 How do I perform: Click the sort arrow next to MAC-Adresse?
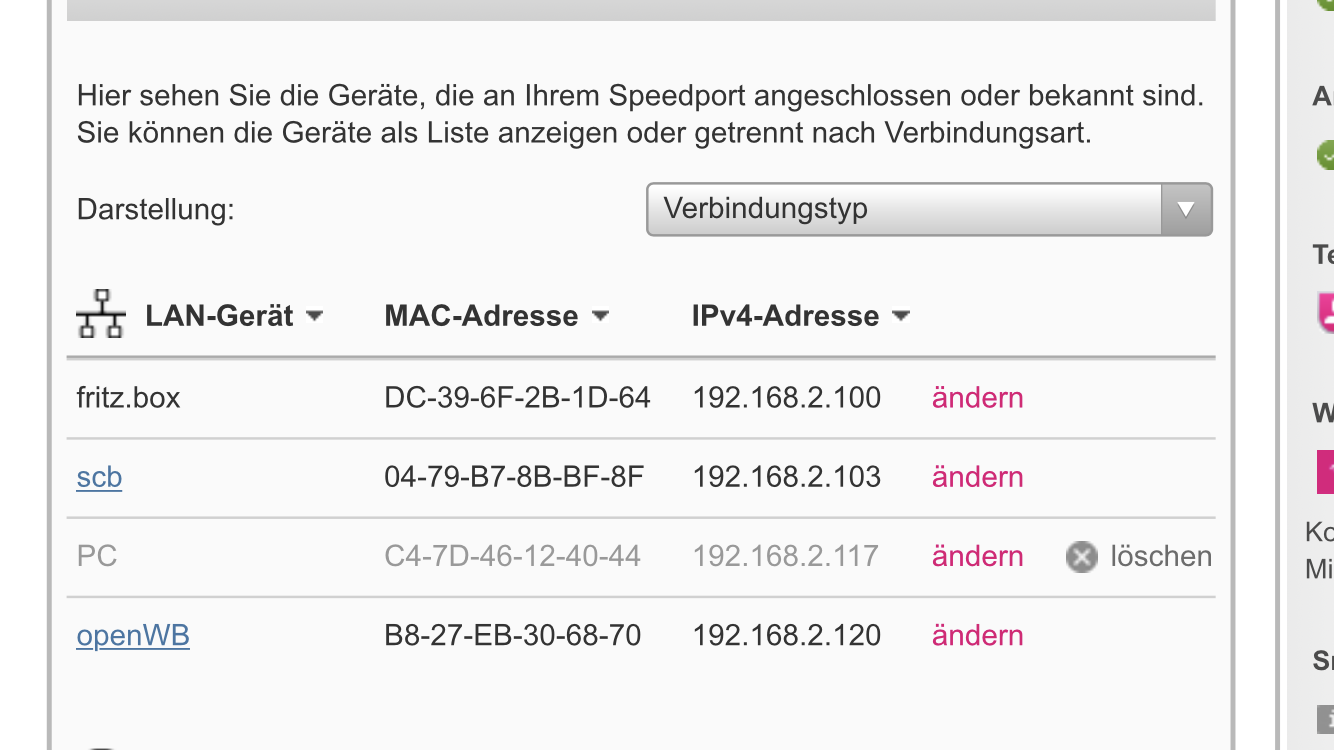pyautogui.click(x=600, y=316)
